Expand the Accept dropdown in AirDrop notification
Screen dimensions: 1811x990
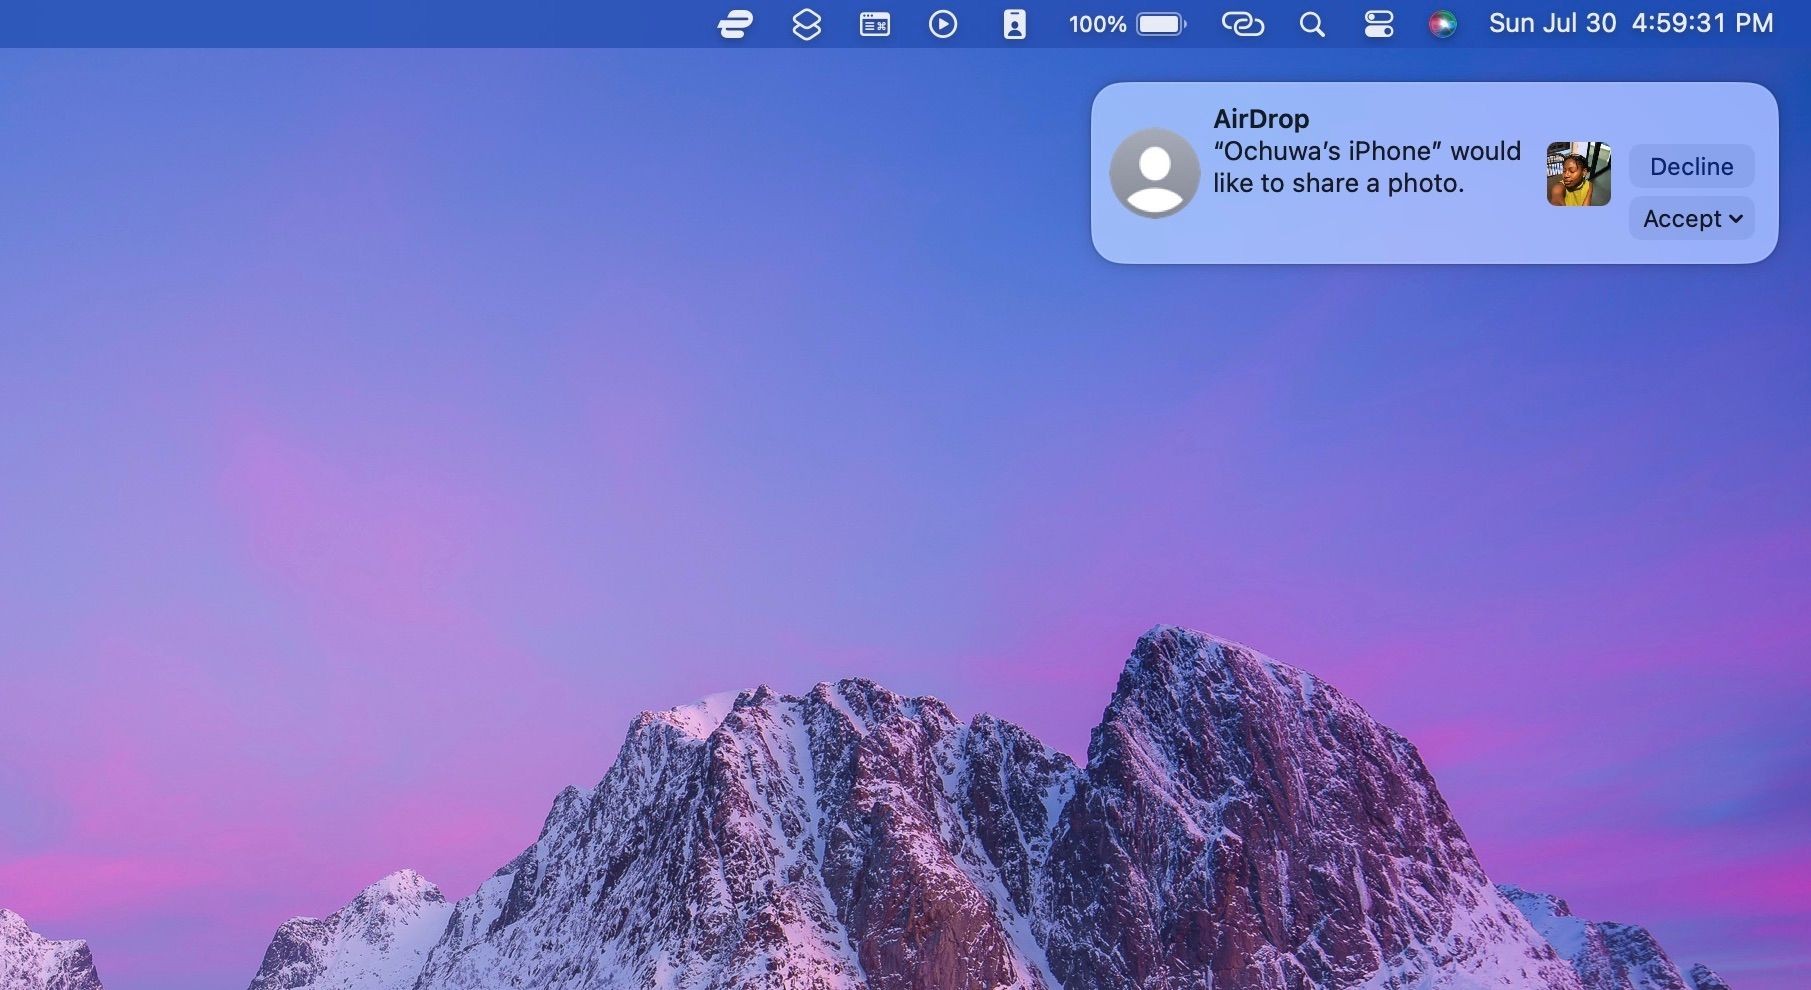tap(1691, 218)
